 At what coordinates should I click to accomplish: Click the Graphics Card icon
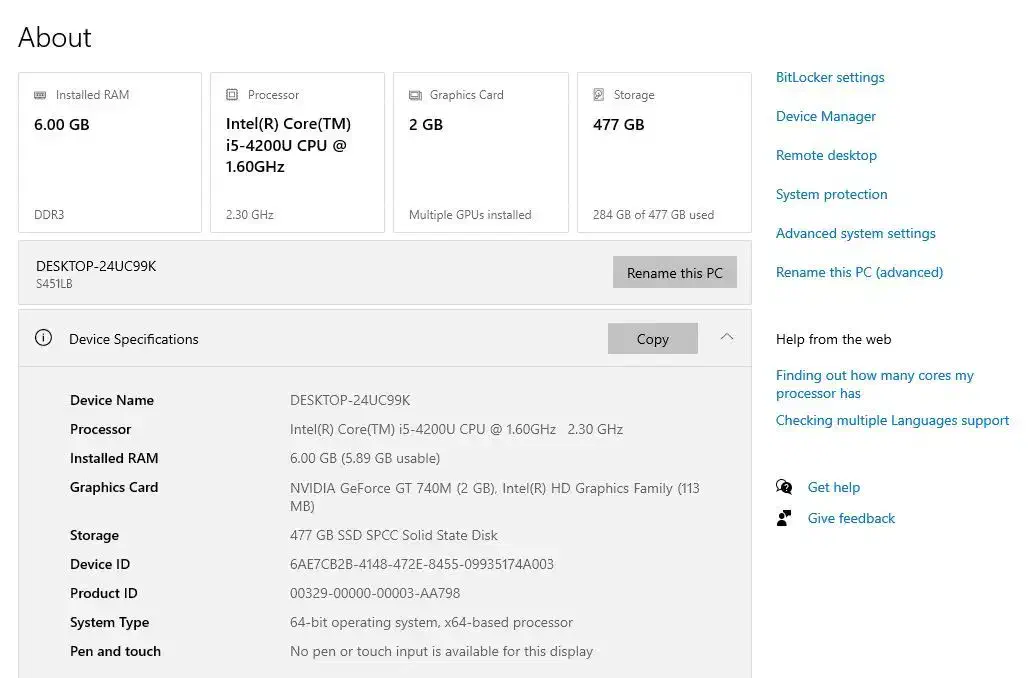pyautogui.click(x=415, y=95)
